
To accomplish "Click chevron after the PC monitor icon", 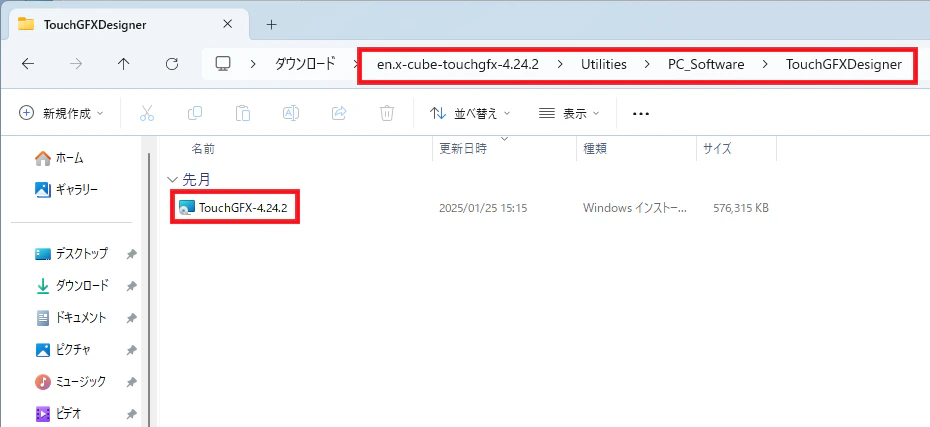I will point(253,64).
